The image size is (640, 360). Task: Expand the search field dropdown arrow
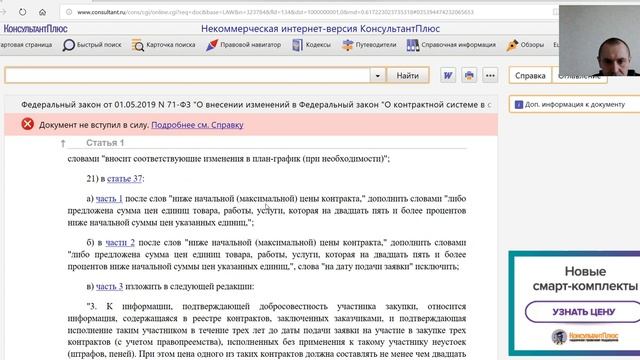point(378,76)
